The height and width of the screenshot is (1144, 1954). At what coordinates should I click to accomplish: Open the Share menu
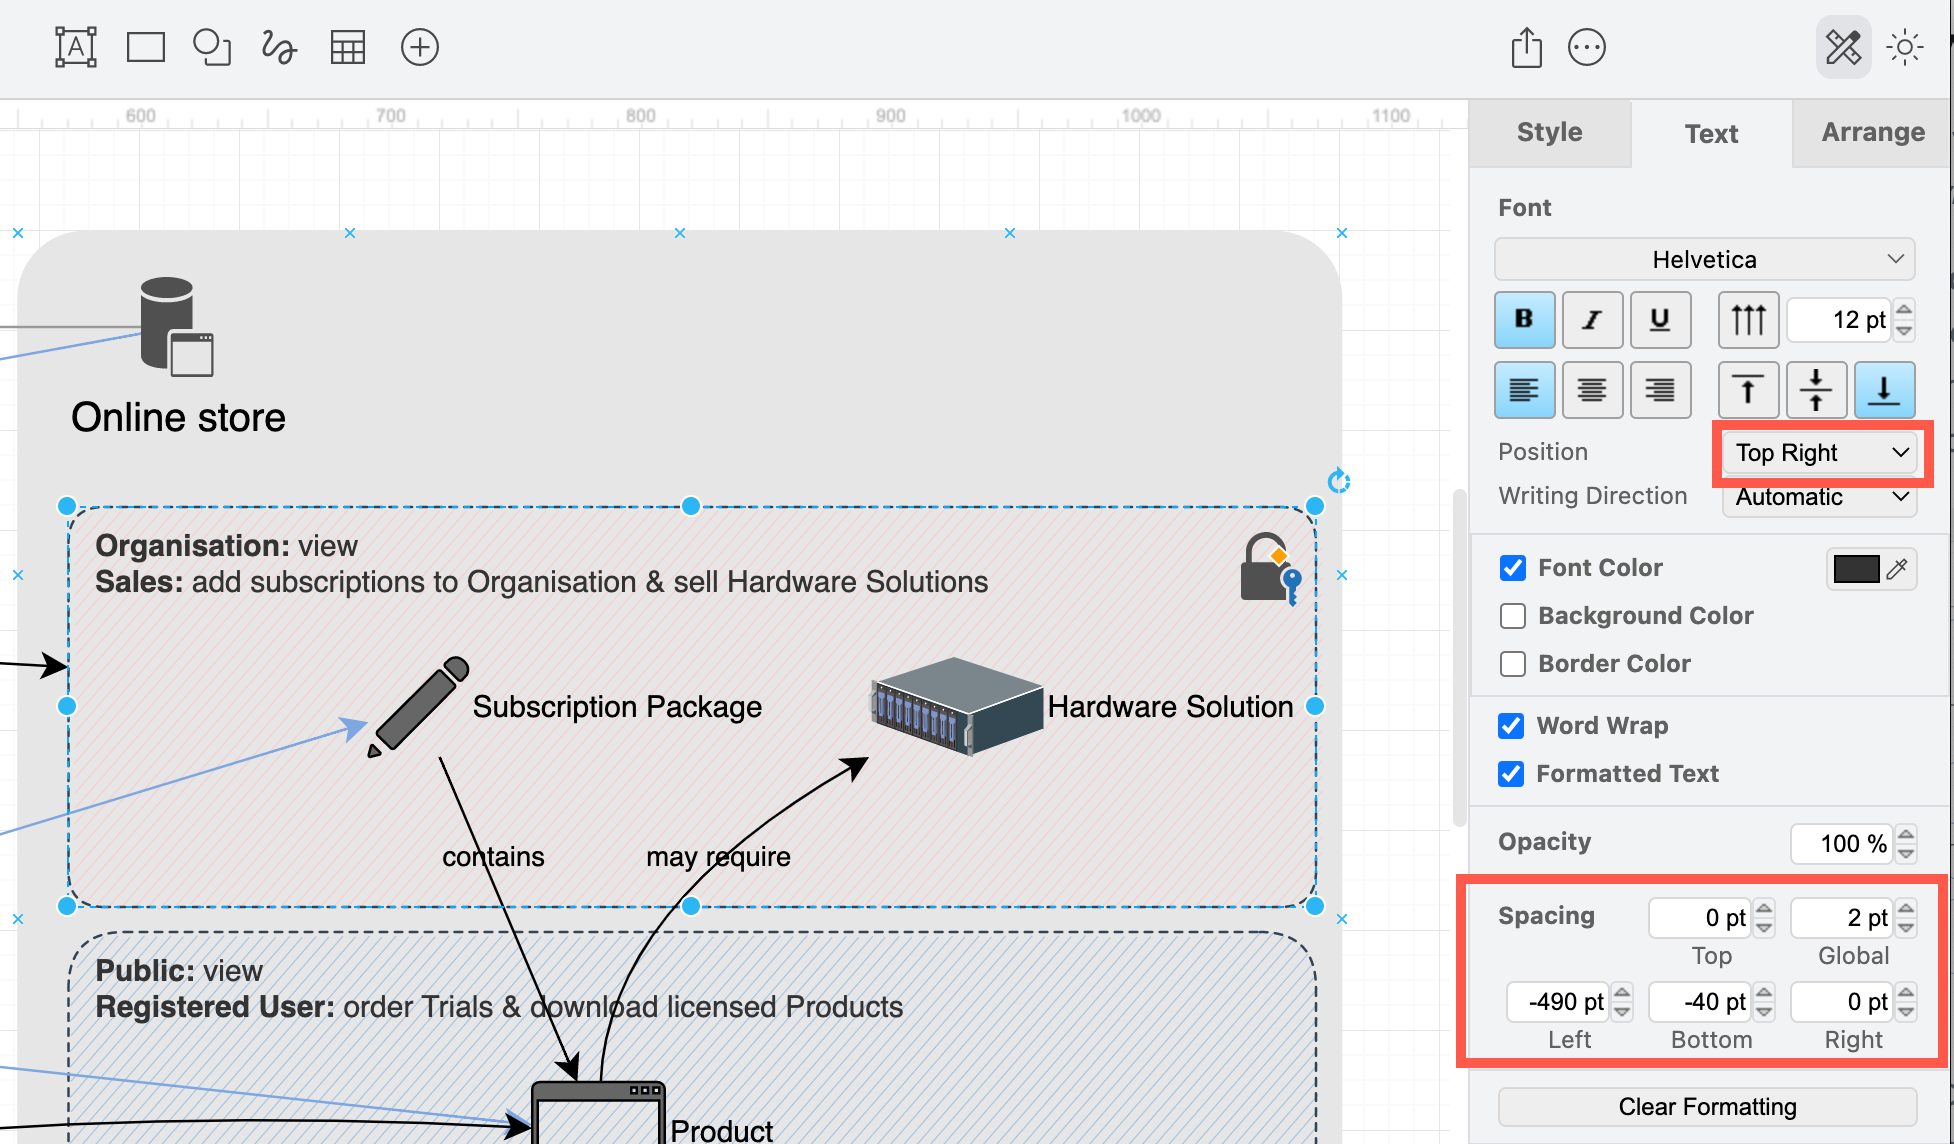tap(1525, 47)
